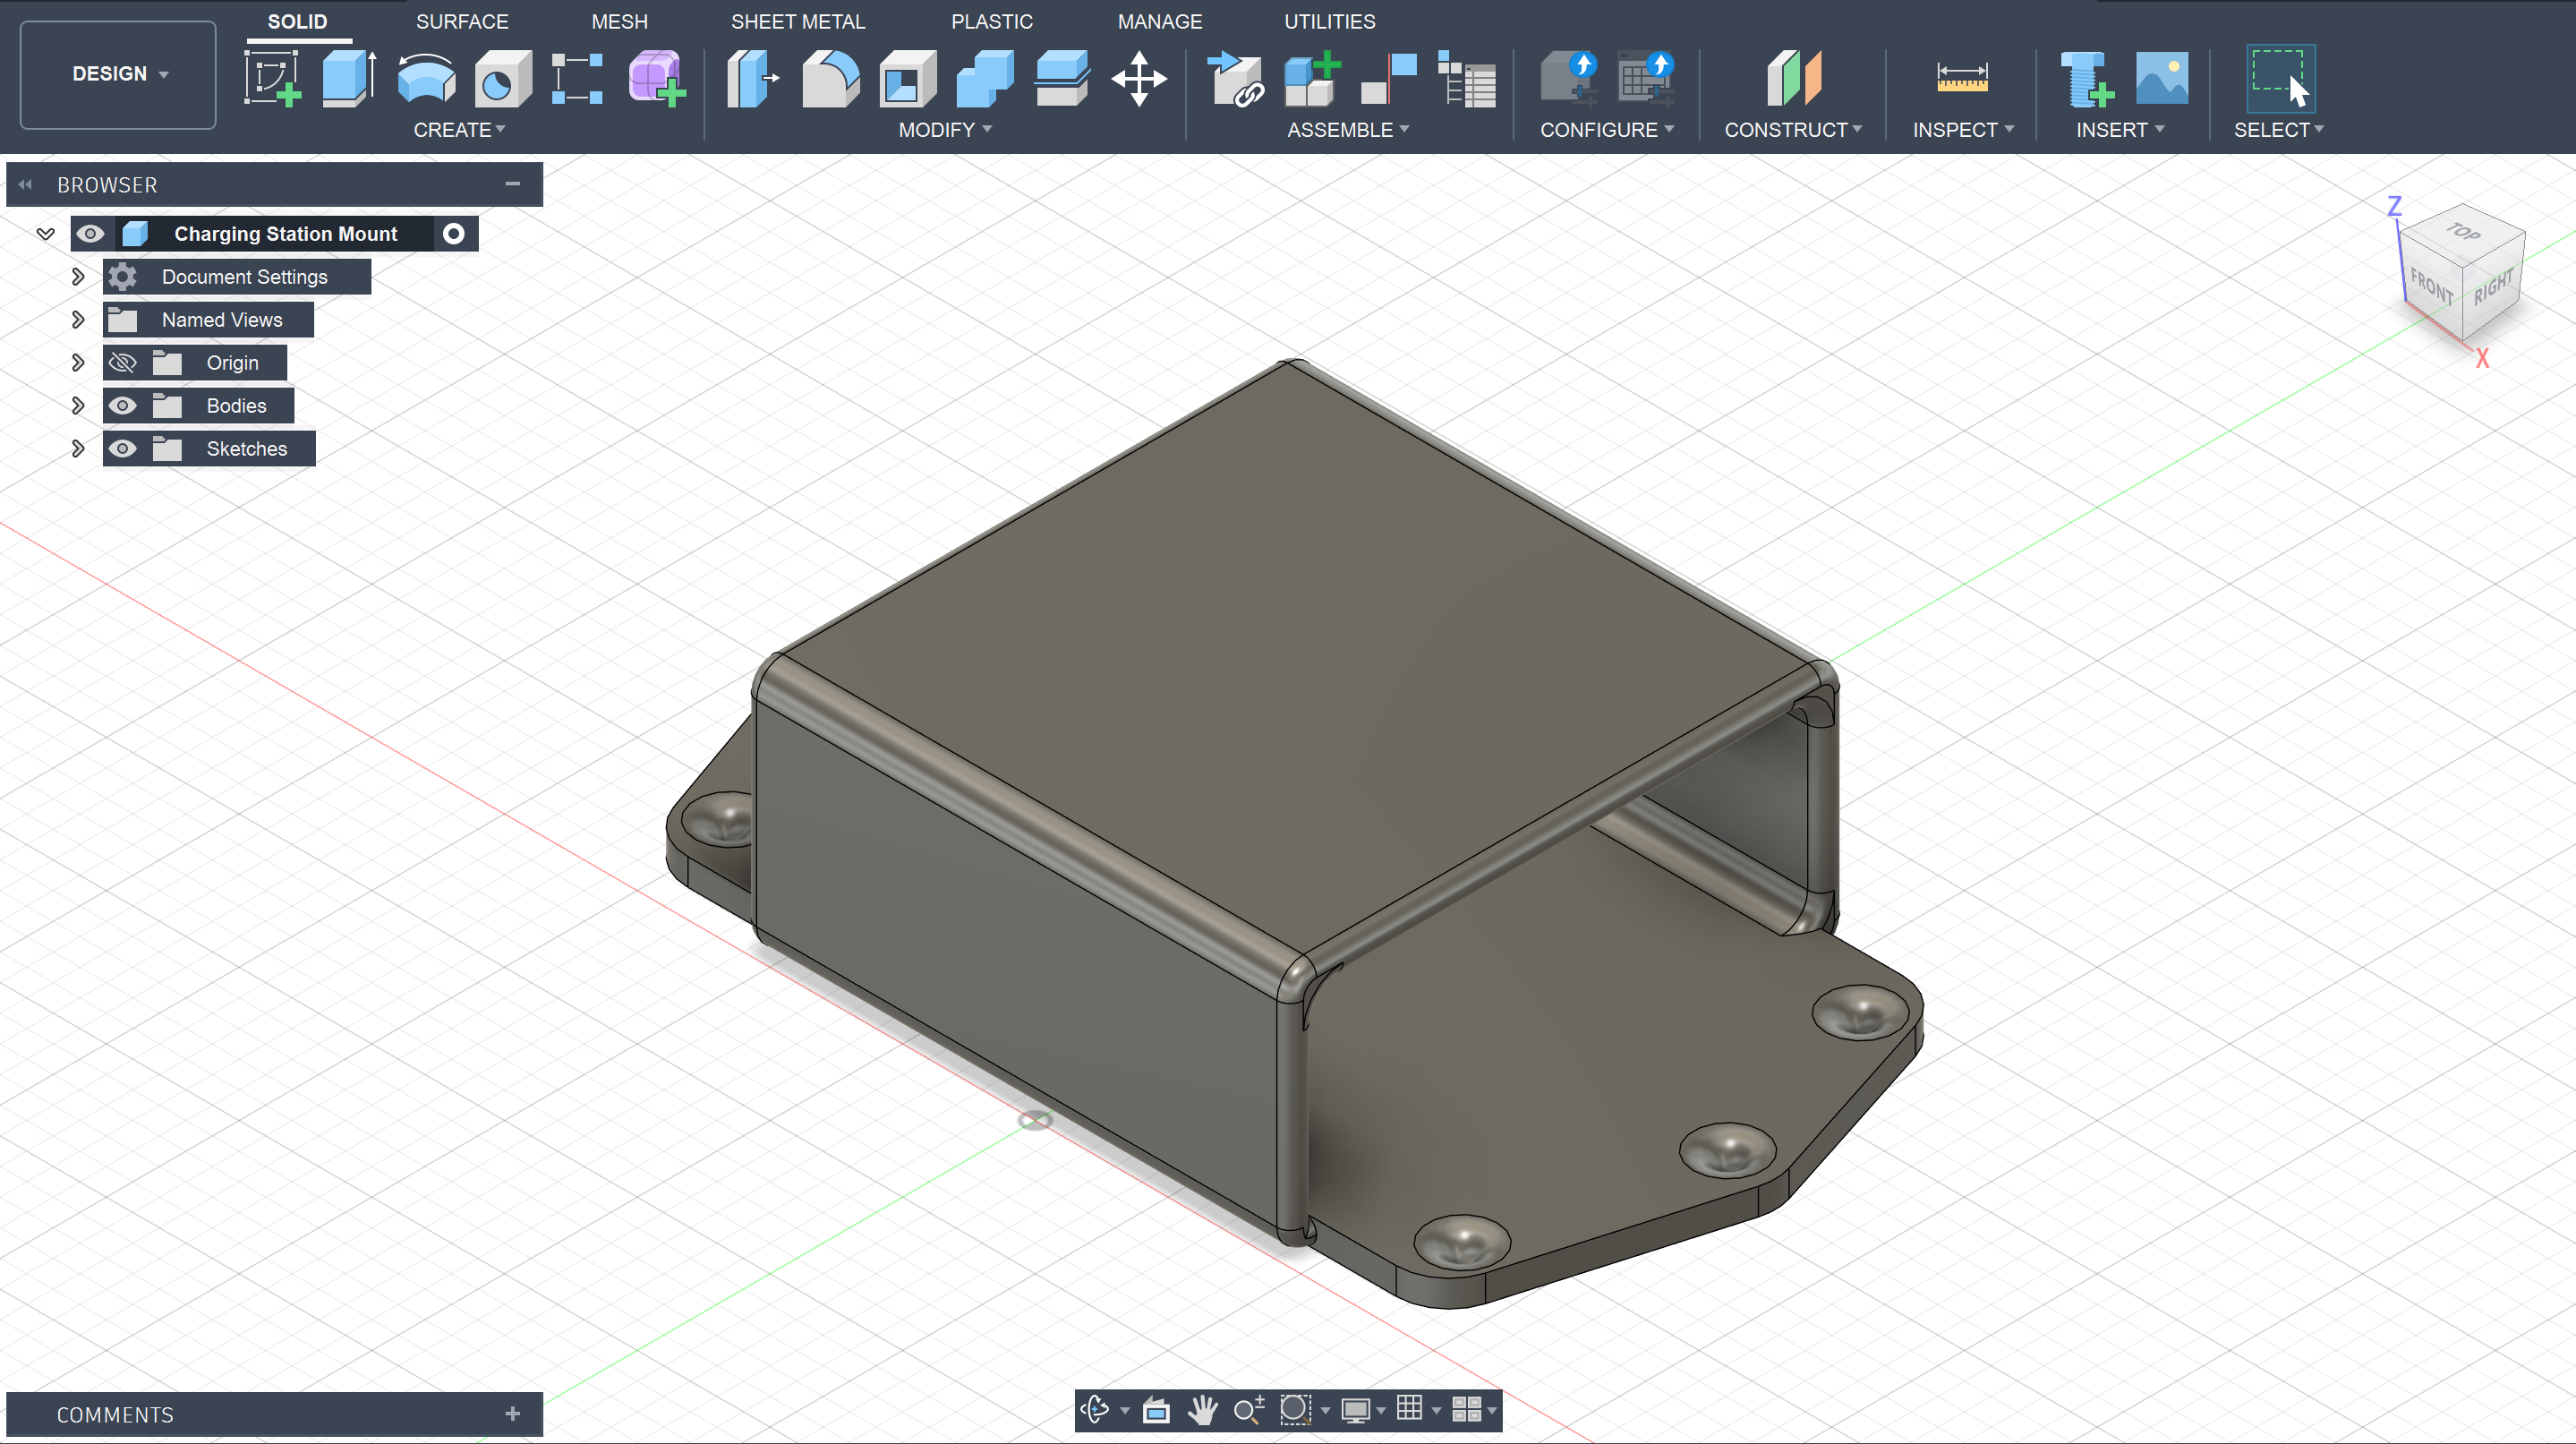Click the New Component icon
The width and height of the screenshot is (2576, 1444).
pos(1312,78)
